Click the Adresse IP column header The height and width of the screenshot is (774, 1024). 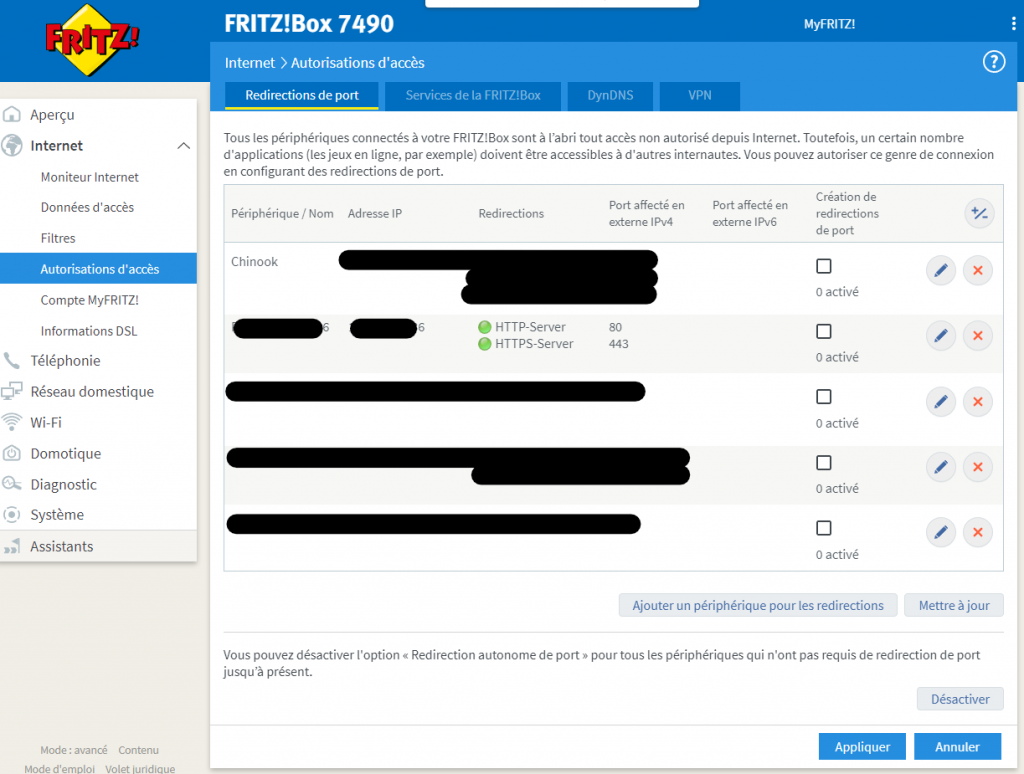tap(375, 214)
